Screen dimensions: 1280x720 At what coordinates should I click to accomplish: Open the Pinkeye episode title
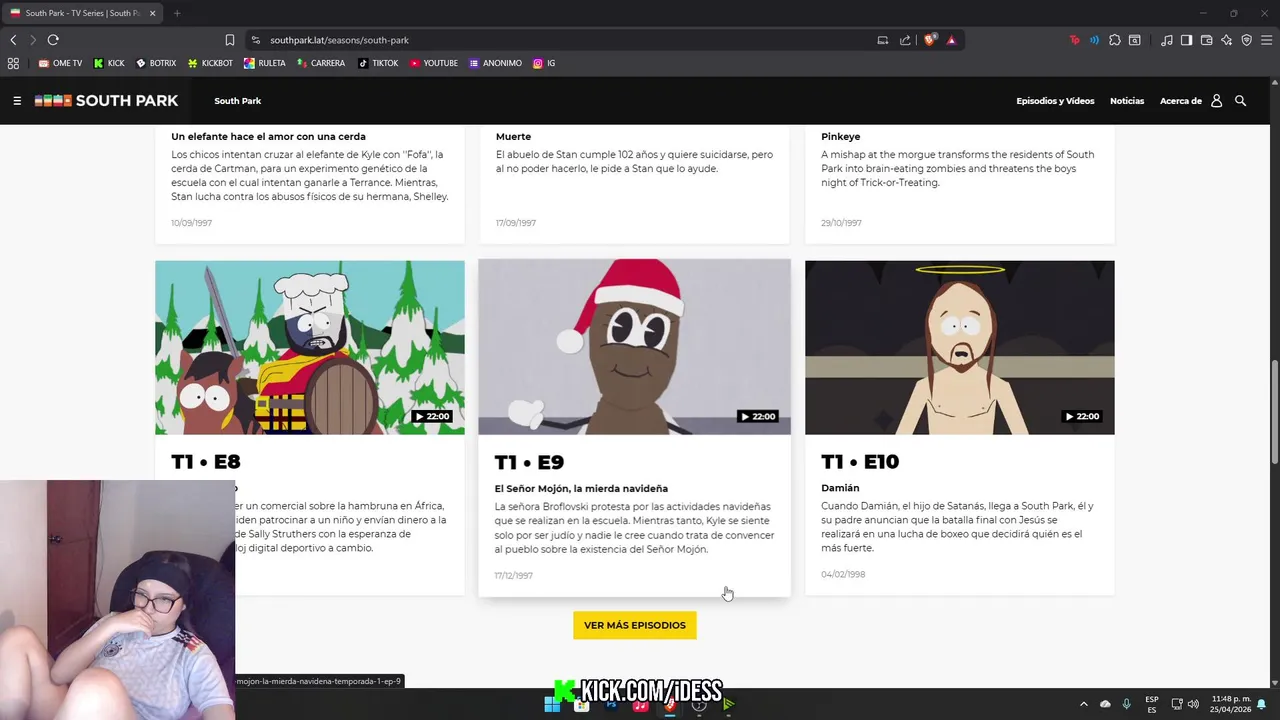[x=841, y=137]
